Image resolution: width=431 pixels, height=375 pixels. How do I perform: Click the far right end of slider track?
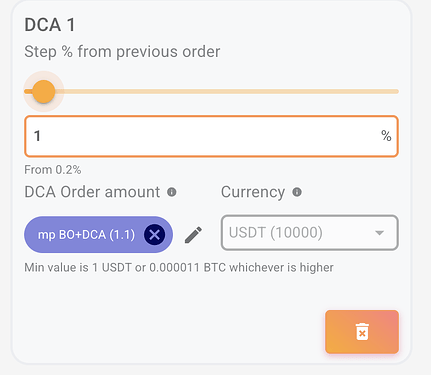point(396,91)
